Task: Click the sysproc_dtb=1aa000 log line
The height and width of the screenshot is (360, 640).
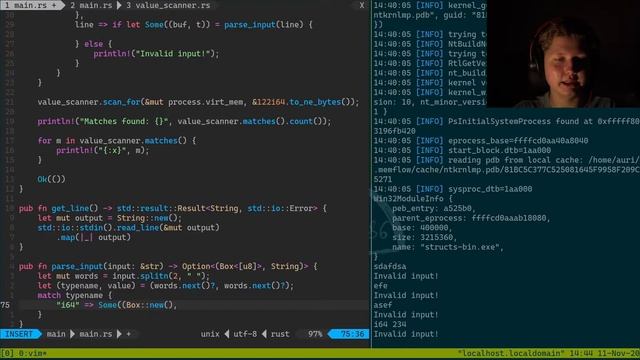Action: [x=453, y=189]
